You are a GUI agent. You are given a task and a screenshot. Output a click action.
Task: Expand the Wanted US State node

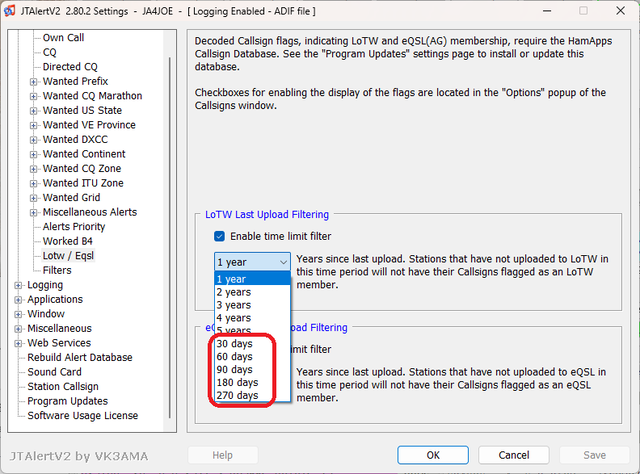pyautogui.click(x=33, y=111)
